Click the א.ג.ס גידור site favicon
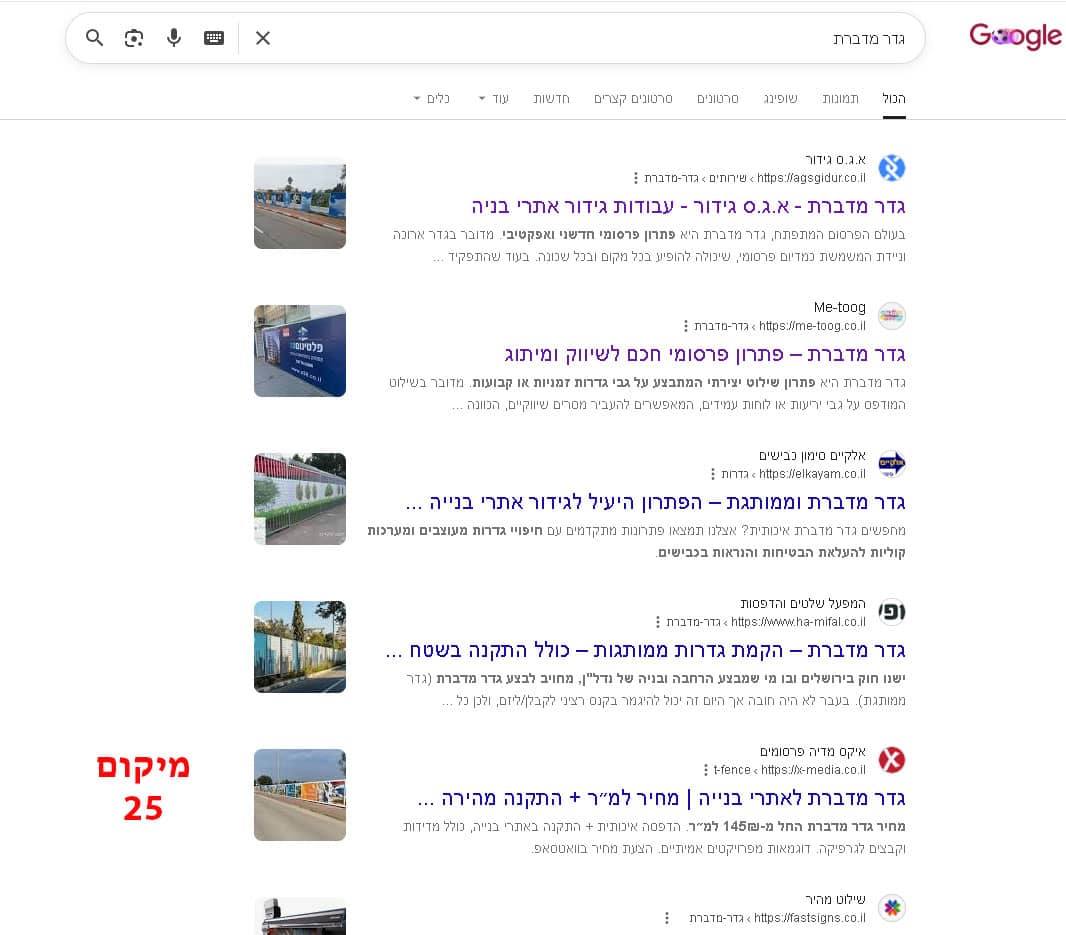1066x935 pixels. click(x=892, y=168)
